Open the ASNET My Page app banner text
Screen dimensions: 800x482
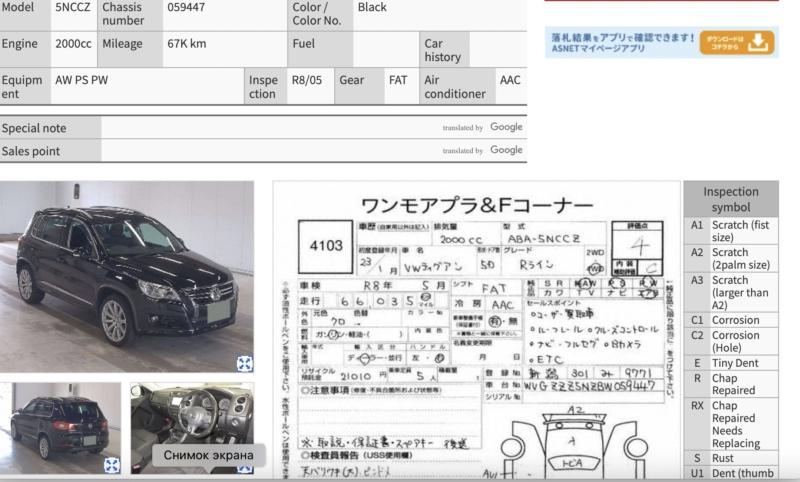pyautogui.click(x=622, y=42)
